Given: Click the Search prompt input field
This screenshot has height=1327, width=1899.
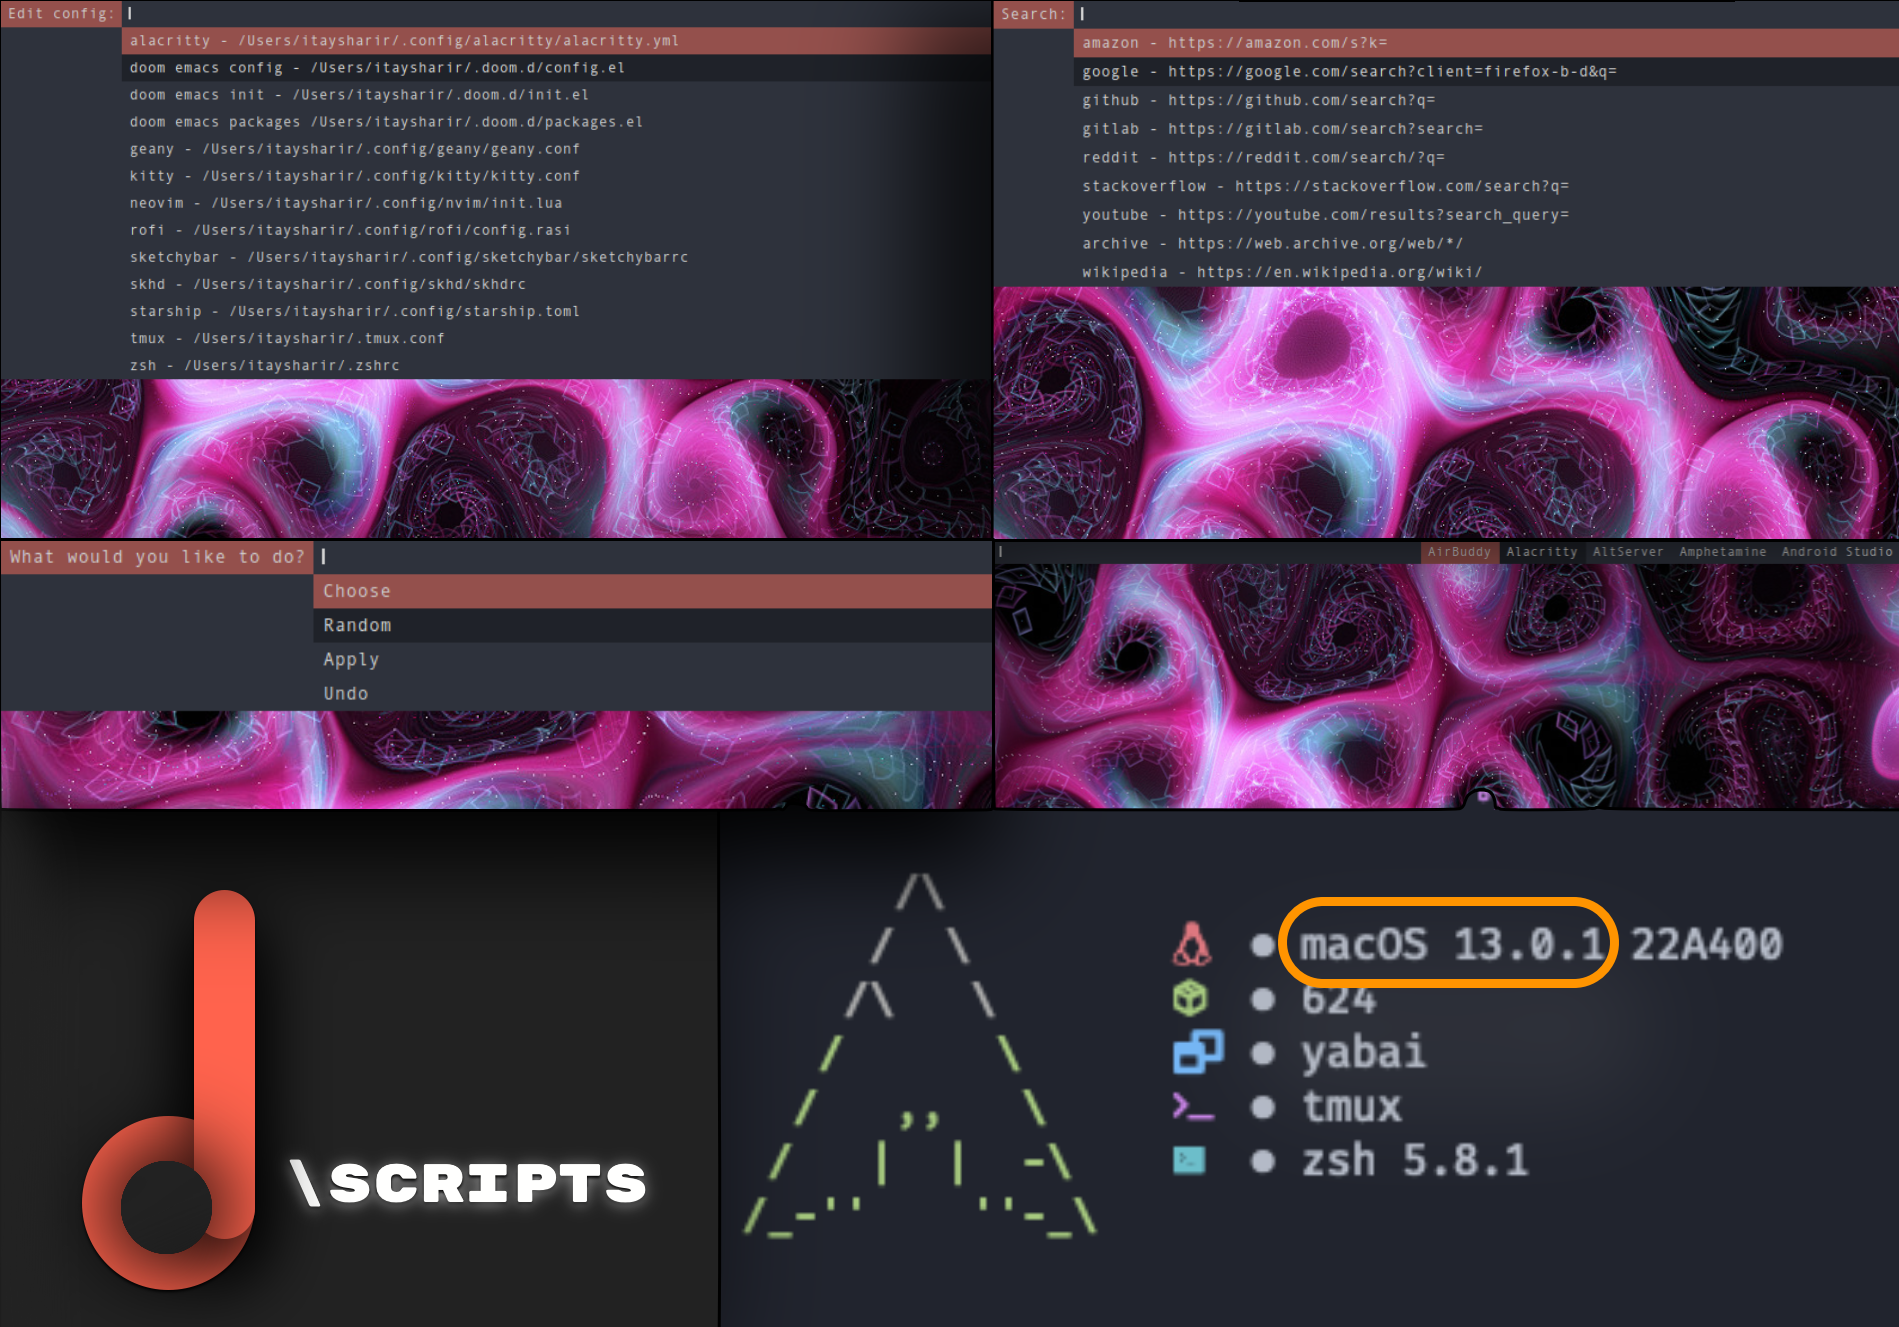Looking at the screenshot, I should pos(1486,14).
